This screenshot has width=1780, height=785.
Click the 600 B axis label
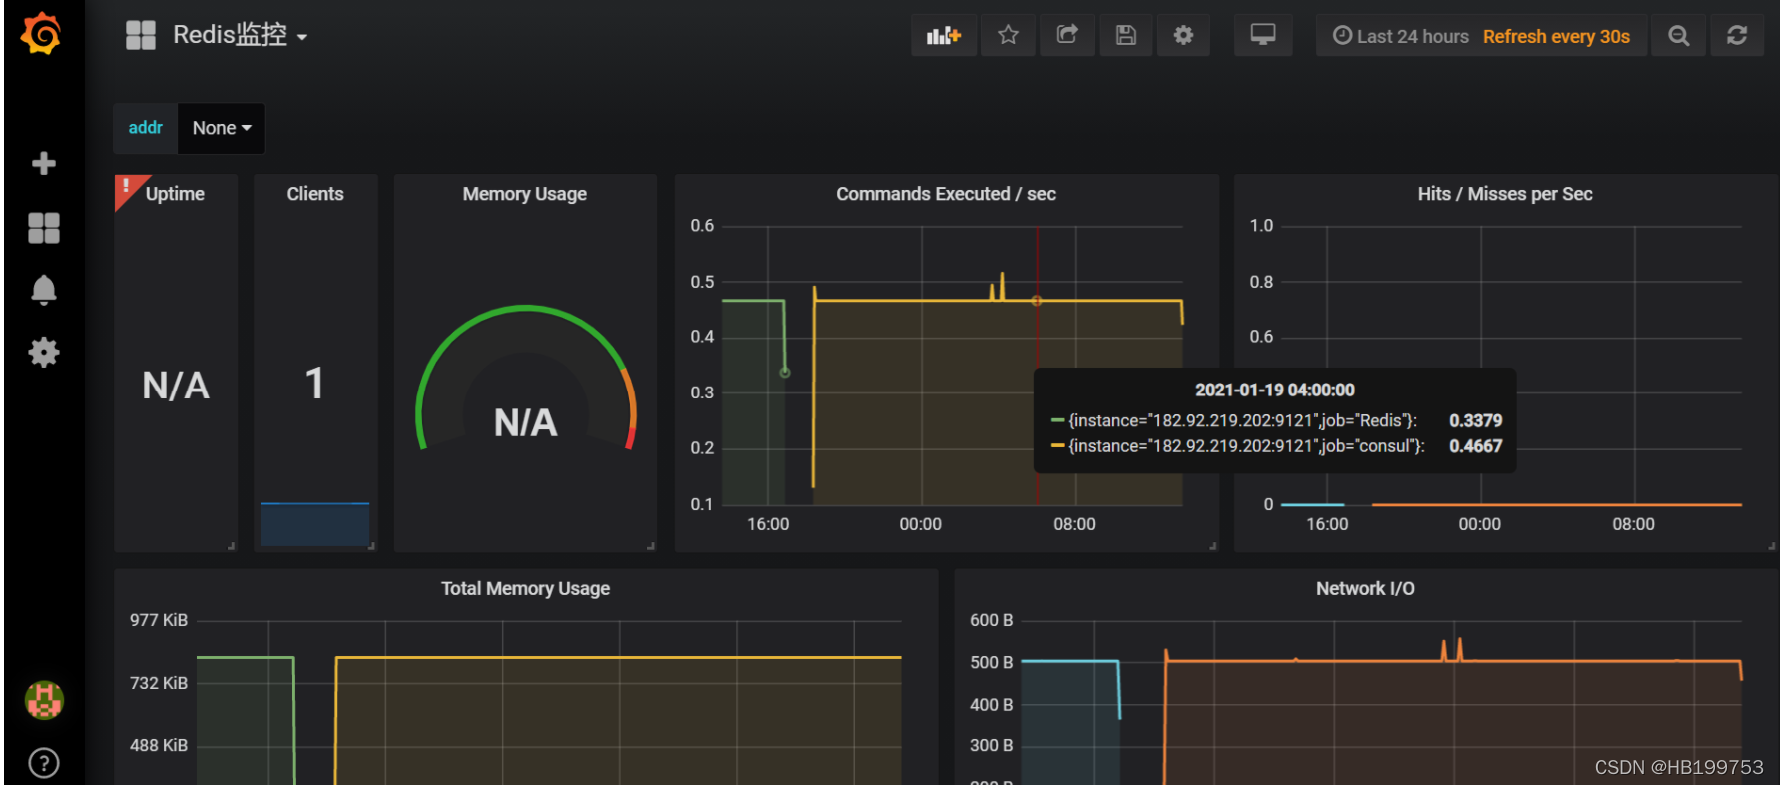point(992,620)
